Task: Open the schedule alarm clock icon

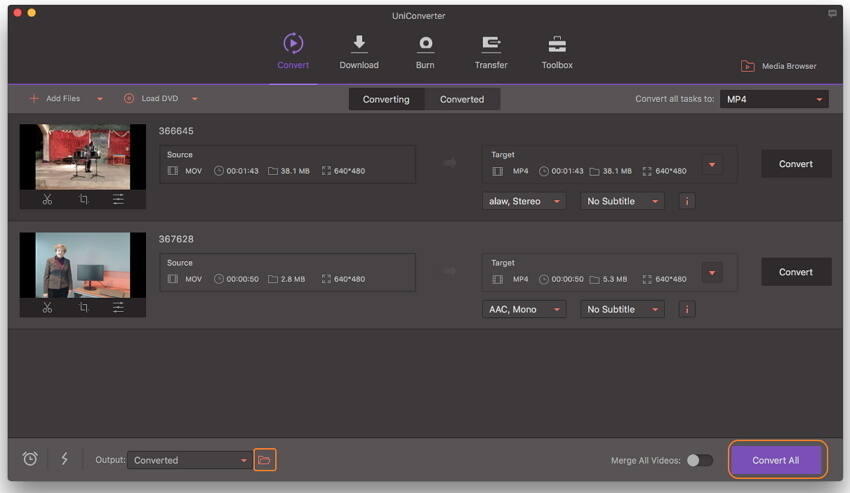Action: (30, 459)
